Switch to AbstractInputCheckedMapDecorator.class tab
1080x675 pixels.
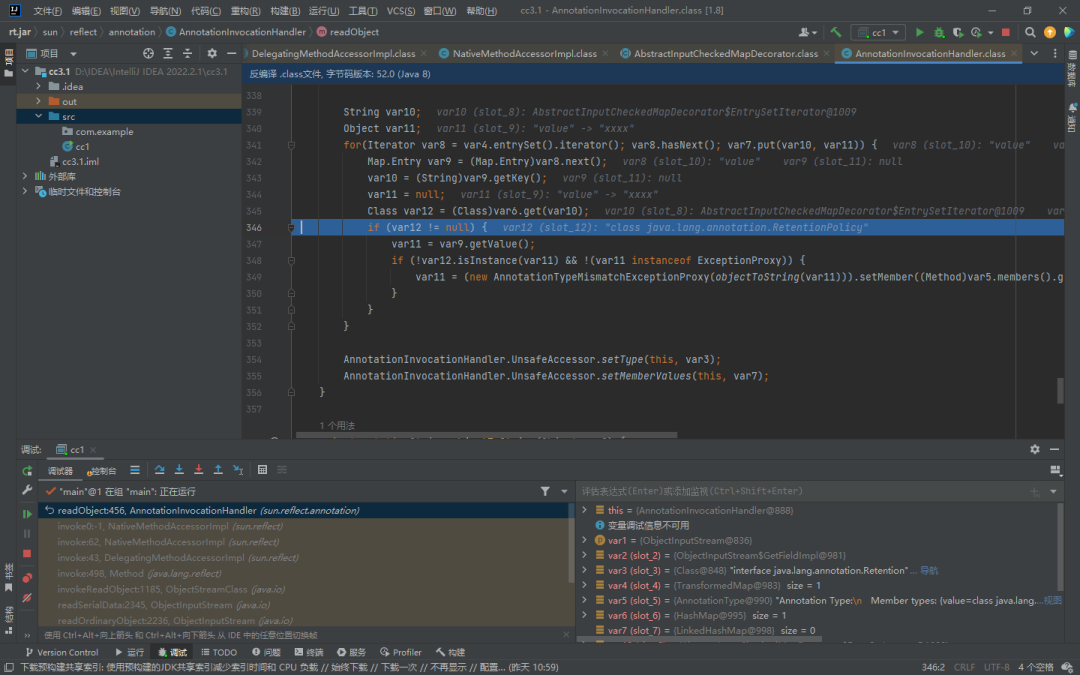pyautogui.click(x=725, y=53)
